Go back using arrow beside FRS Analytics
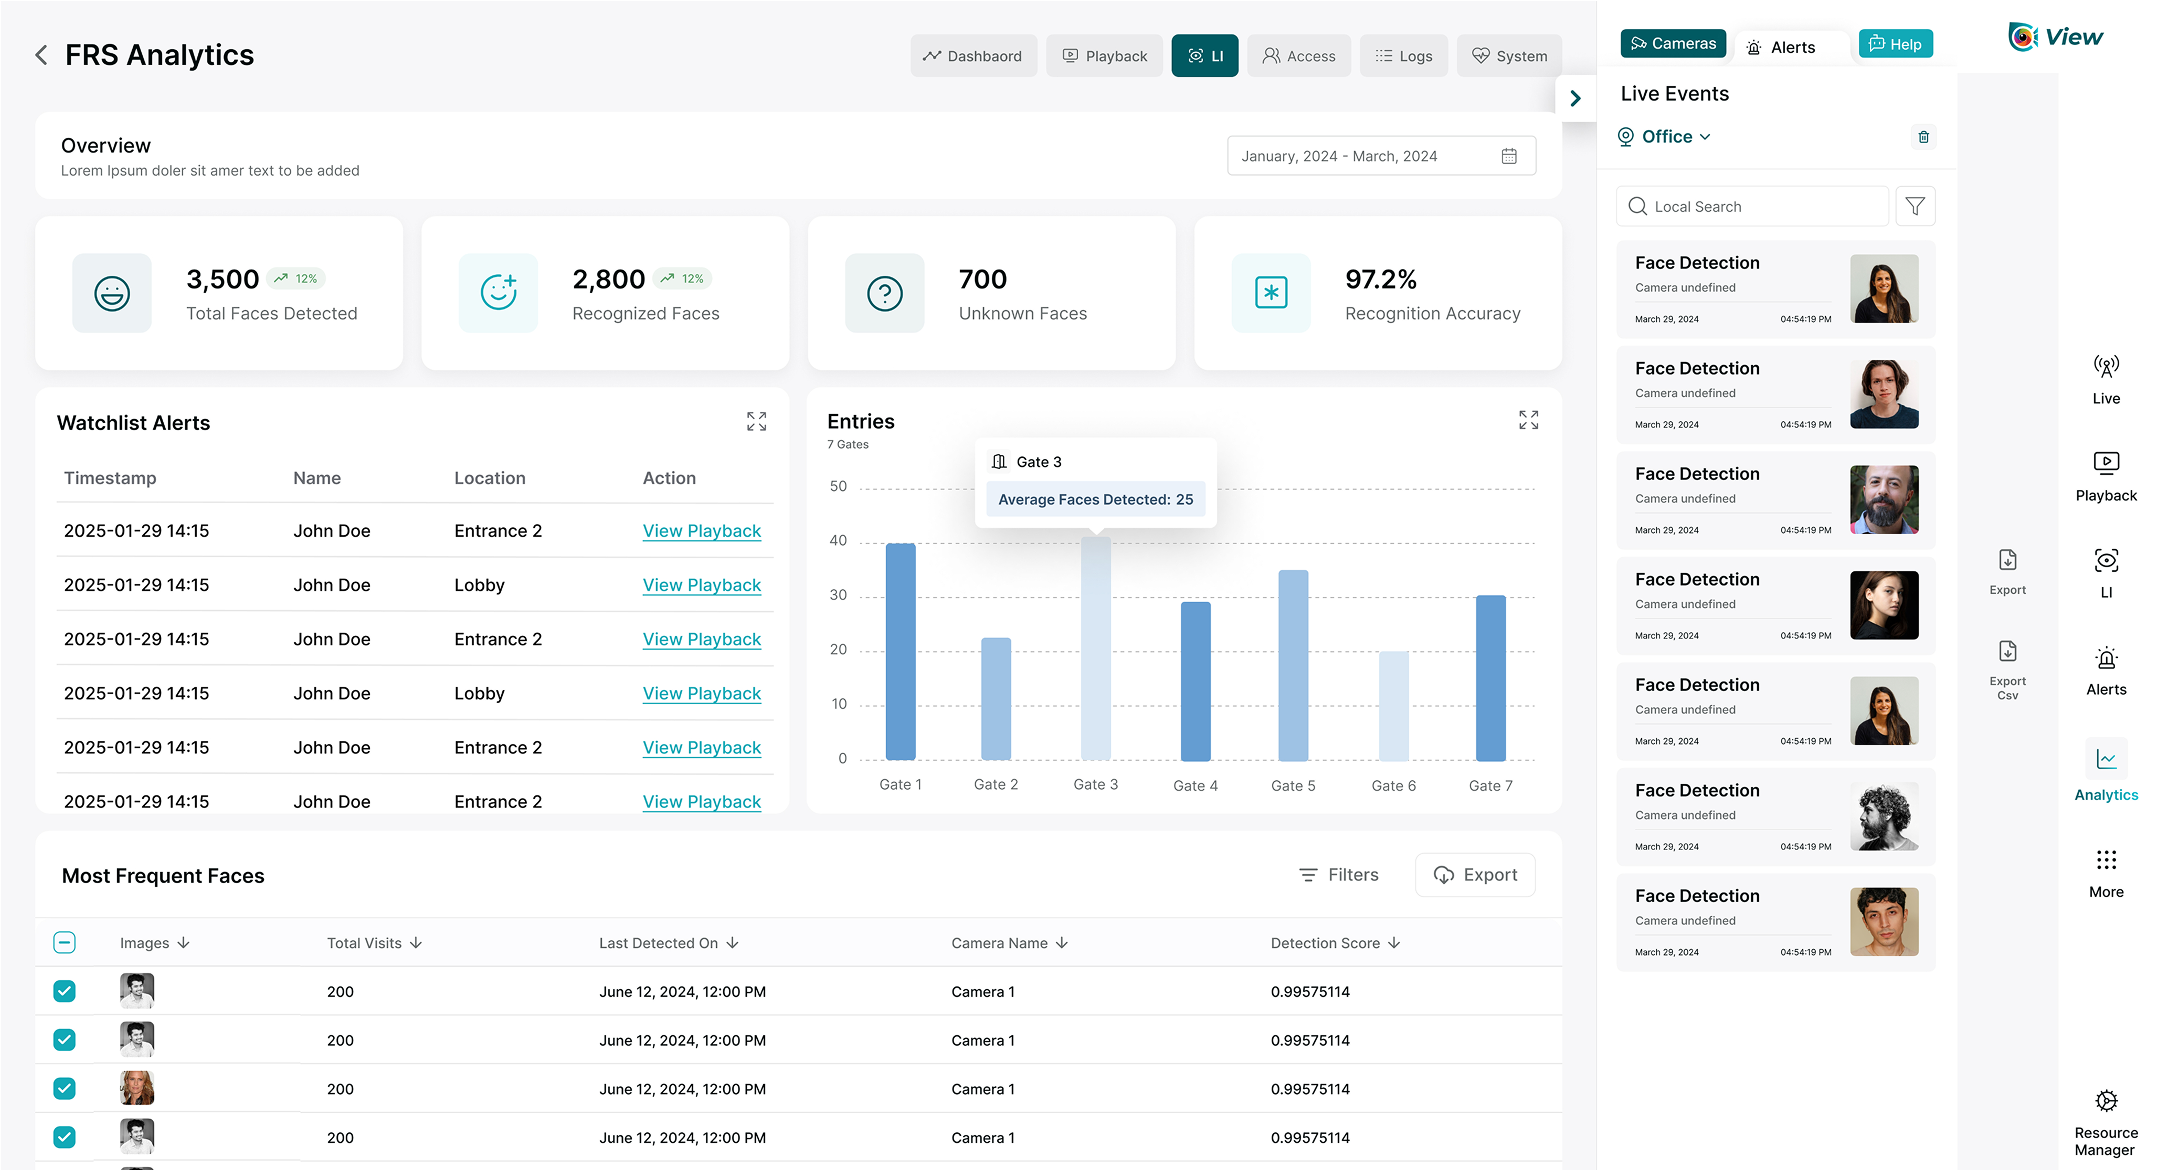This screenshot has width=2157, height=1170. coord(41,55)
